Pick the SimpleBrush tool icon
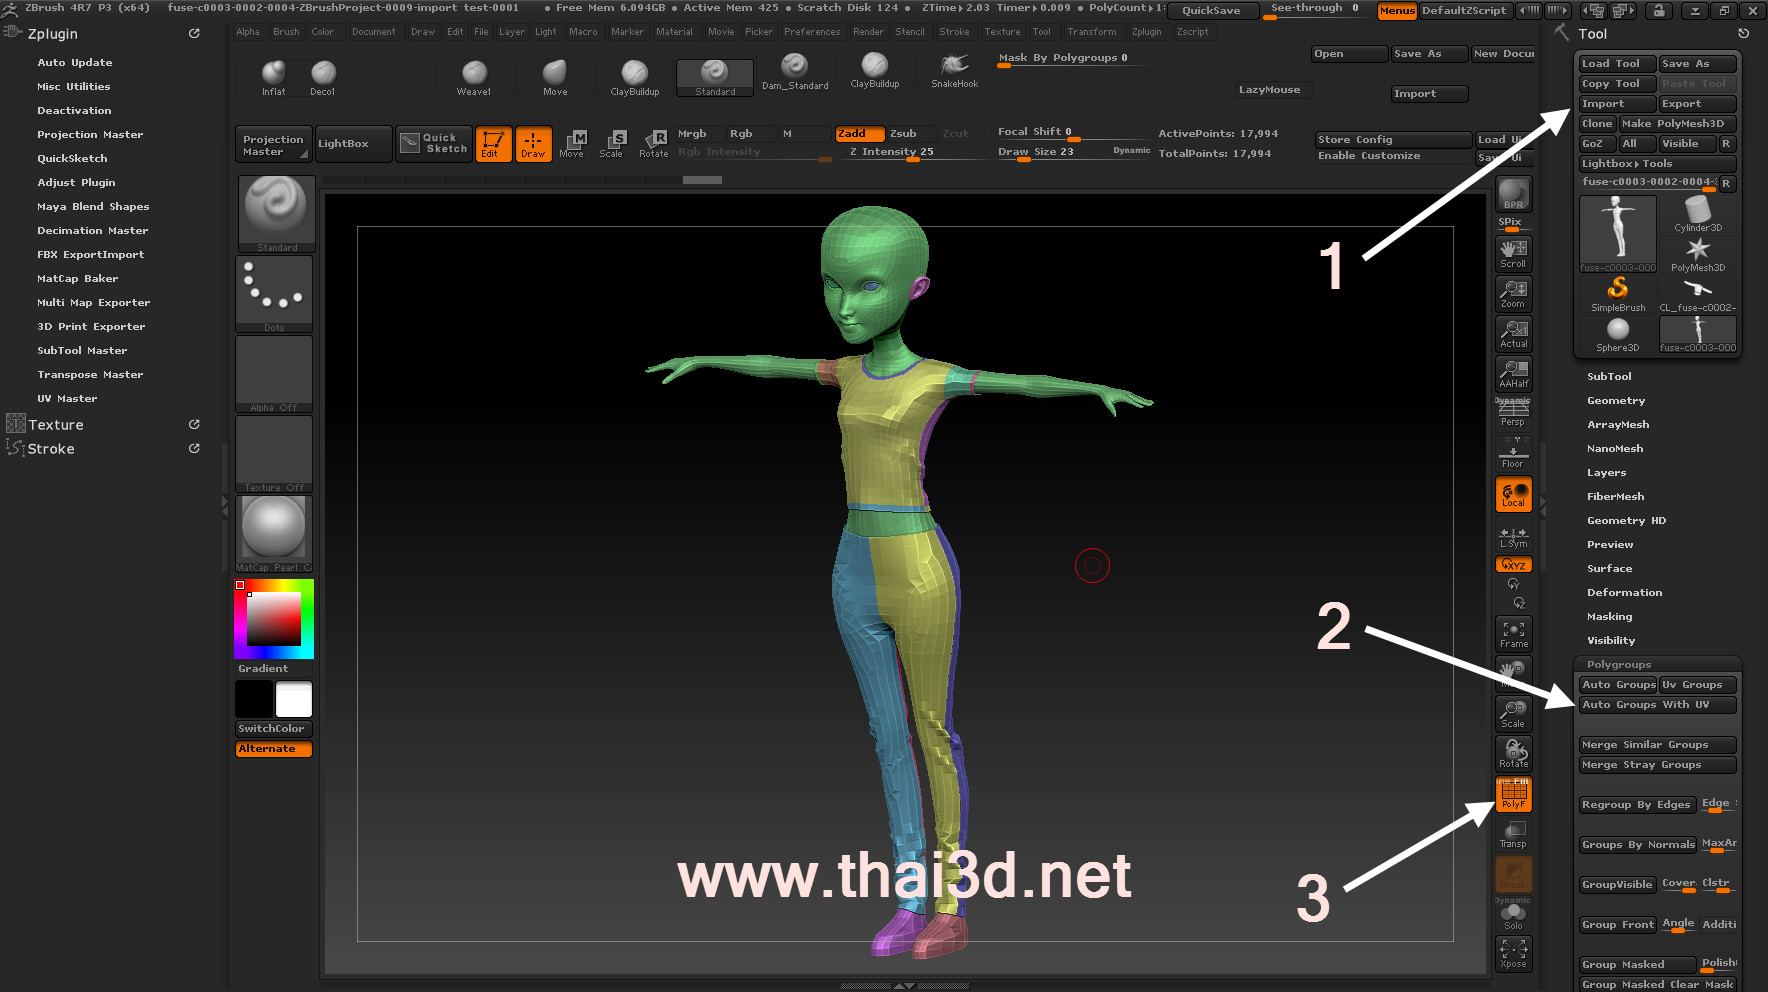Image resolution: width=1768 pixels, height=992 pixels. pos(1617,294)
